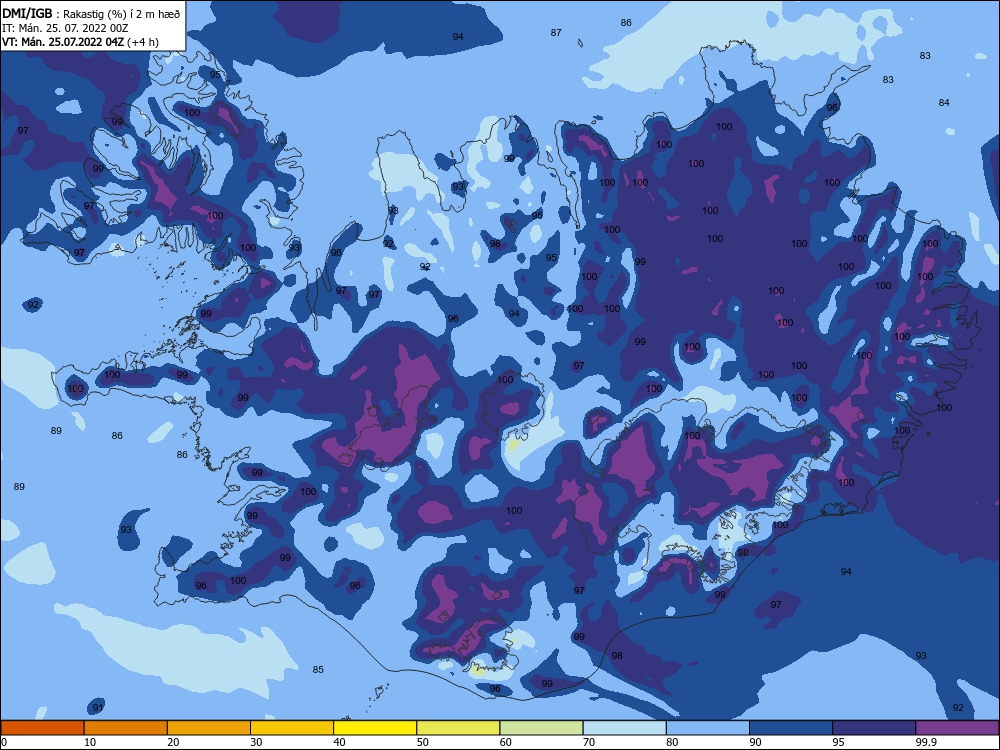1000x750 pixels.
Task: Click the '50' legend scale label
Action: click(x=423, y=742)
